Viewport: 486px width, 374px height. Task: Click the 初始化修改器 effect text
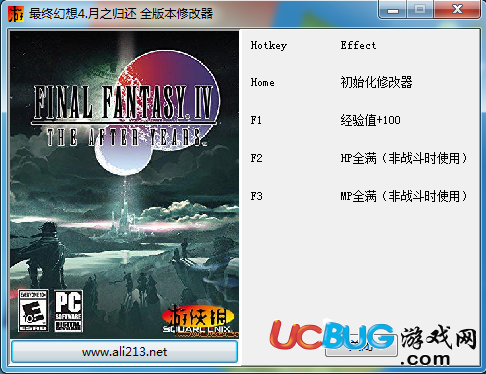click(x=376, y=82)
